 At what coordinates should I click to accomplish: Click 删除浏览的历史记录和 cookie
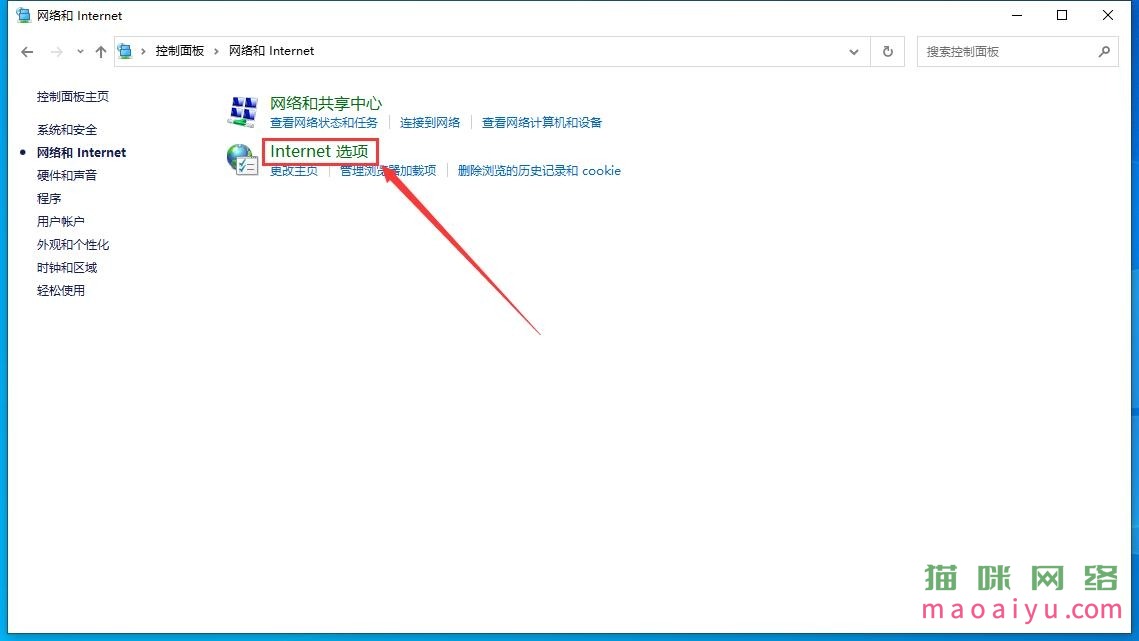click(x=540, y=171)
